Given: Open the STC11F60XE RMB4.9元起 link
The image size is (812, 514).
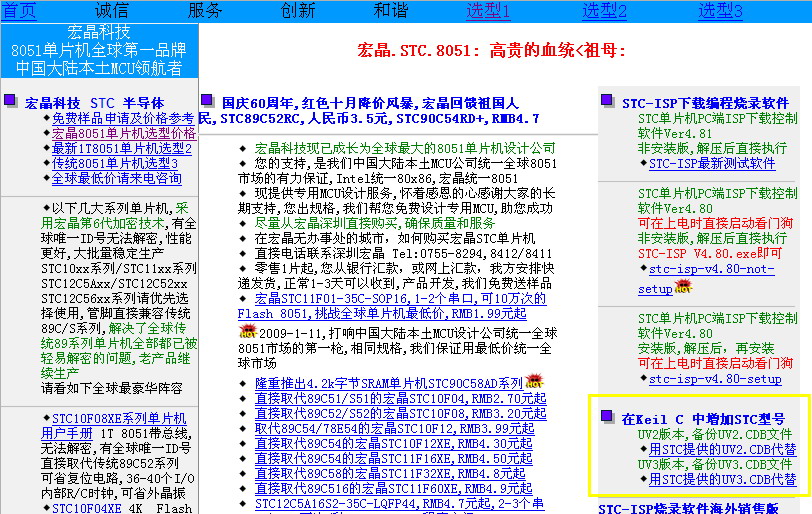Looking at the screenshot, I should tap(394, 489).
